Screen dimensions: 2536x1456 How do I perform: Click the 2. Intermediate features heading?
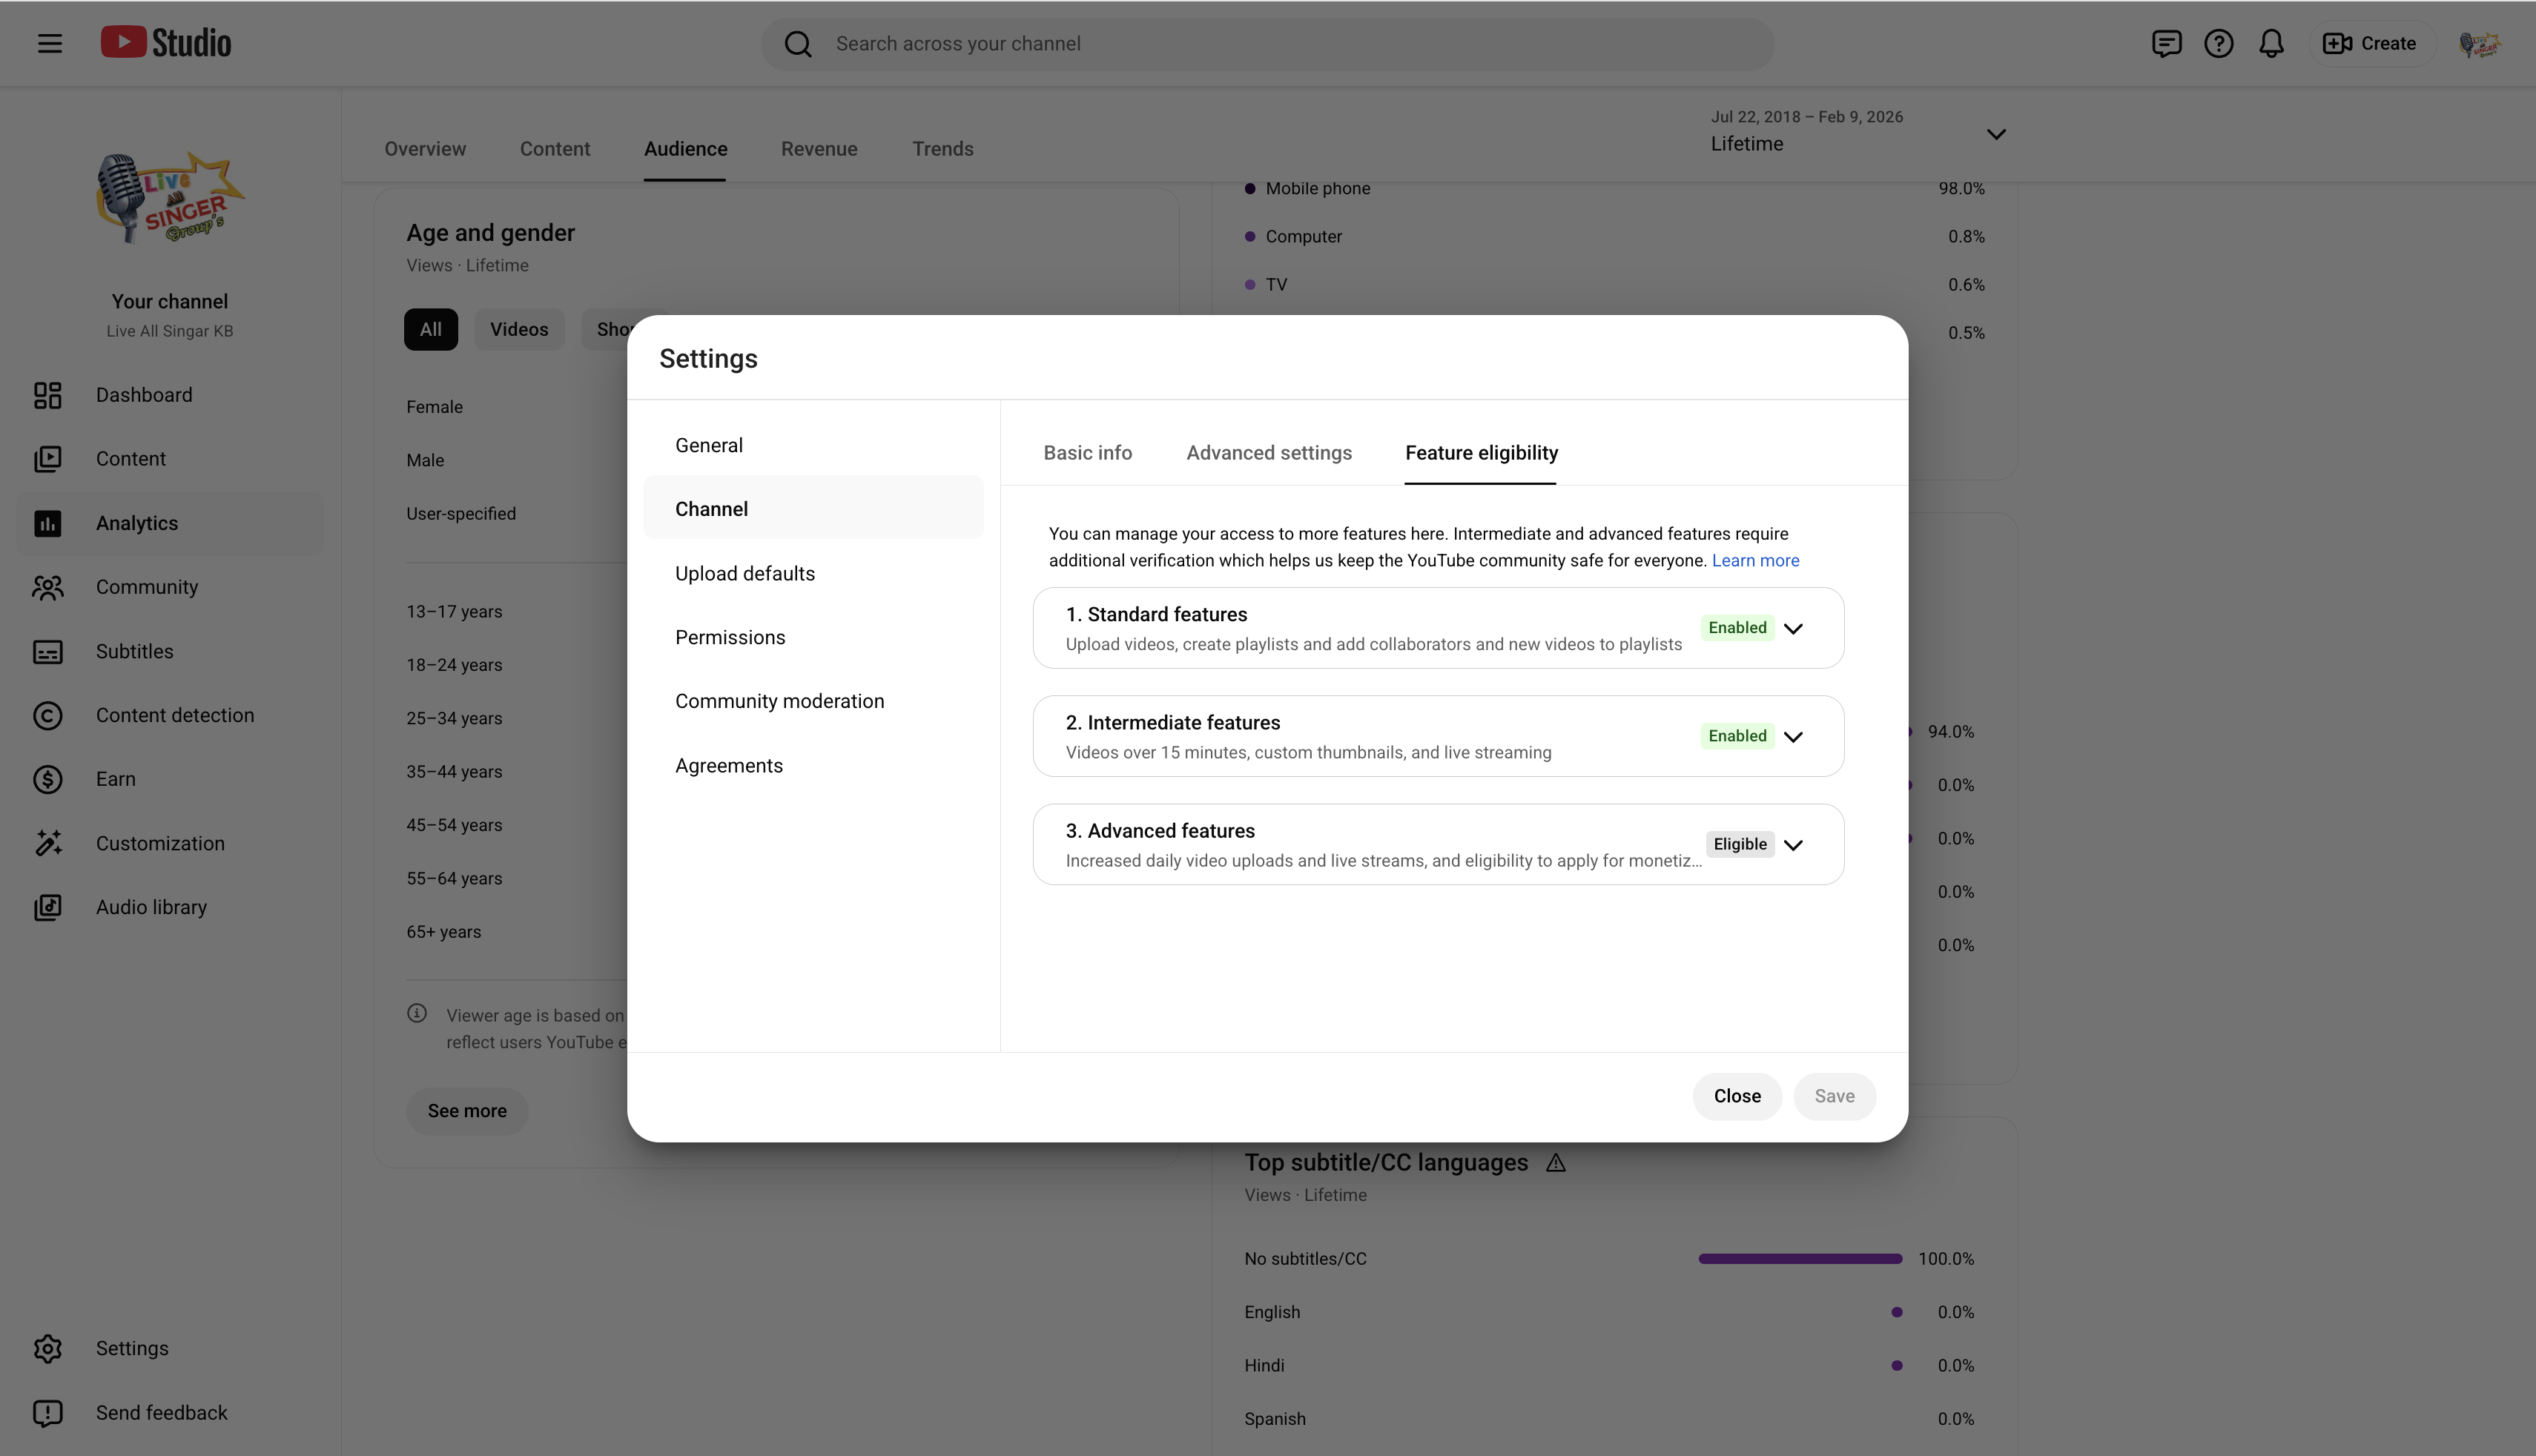pos(1172,722)
